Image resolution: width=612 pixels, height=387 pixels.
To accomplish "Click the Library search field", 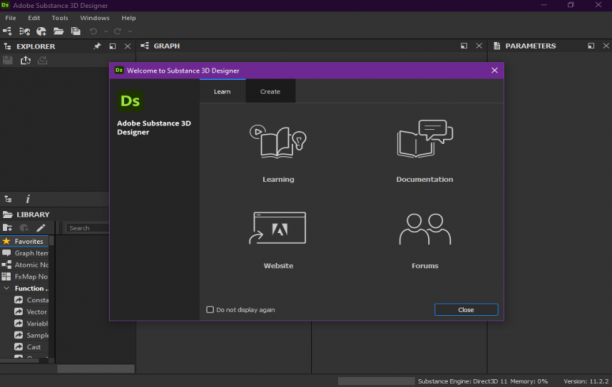I will coord(87,228).
